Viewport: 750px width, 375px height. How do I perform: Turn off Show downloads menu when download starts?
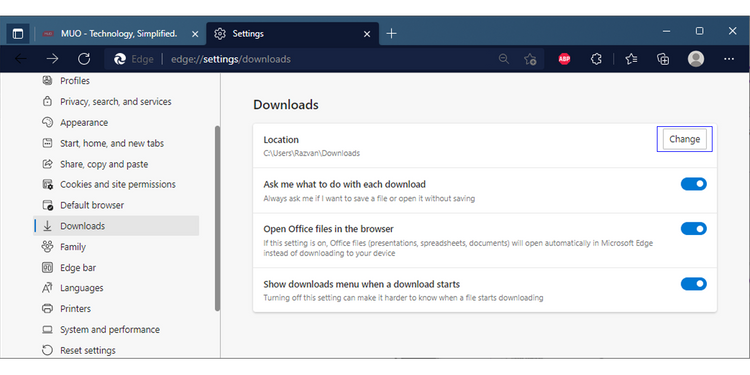(x=694, y=284)
